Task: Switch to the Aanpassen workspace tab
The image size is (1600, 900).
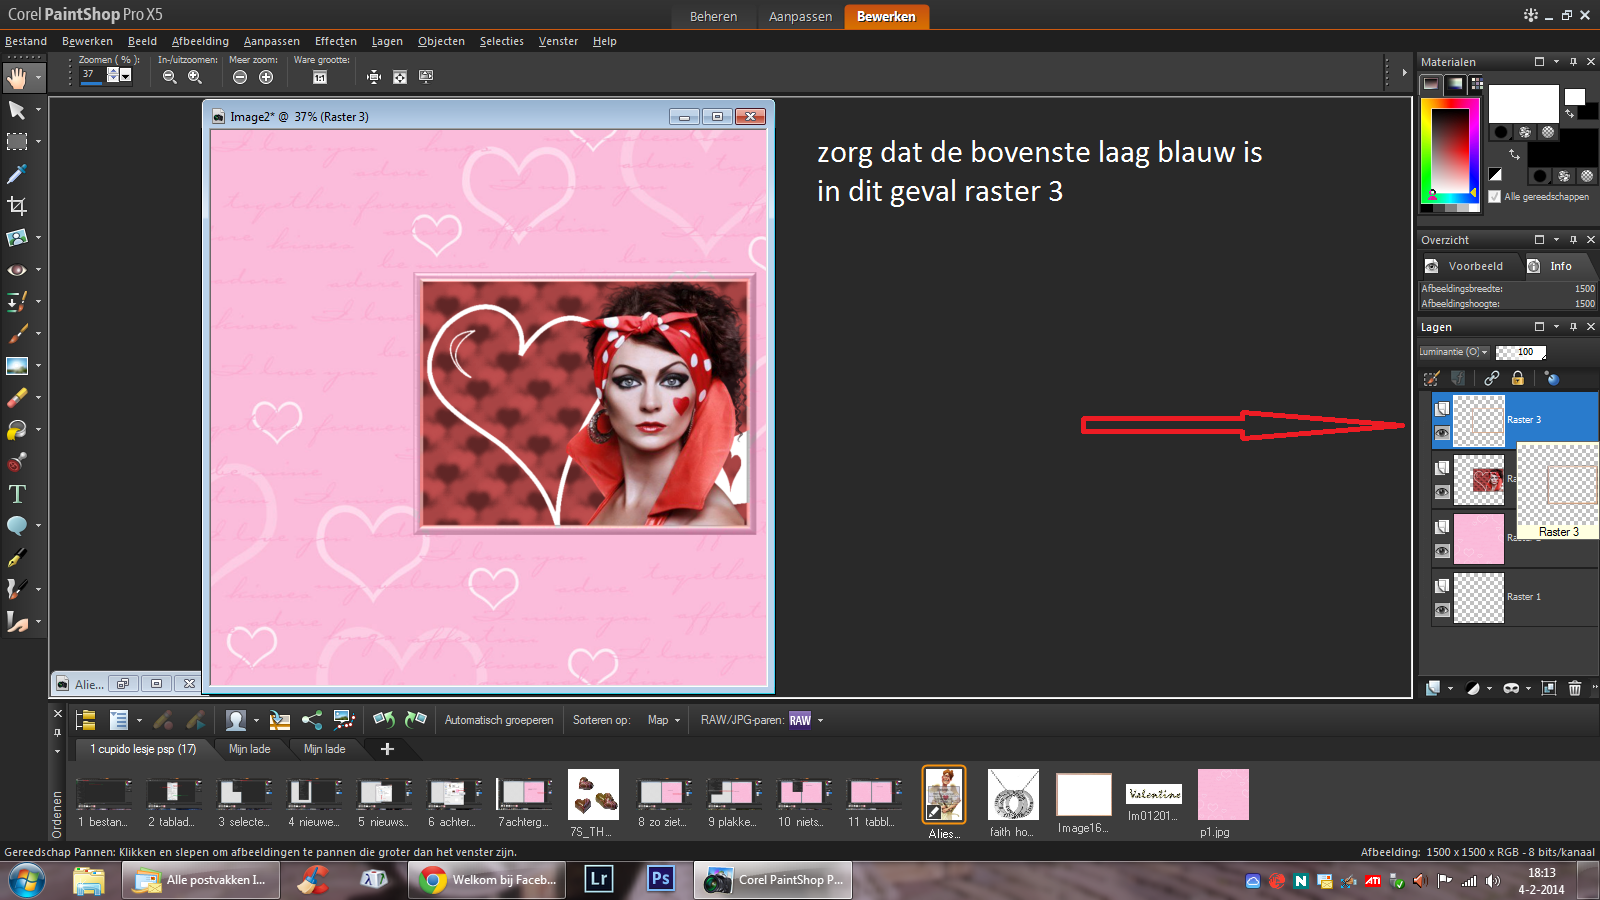Action: point(800,16)
